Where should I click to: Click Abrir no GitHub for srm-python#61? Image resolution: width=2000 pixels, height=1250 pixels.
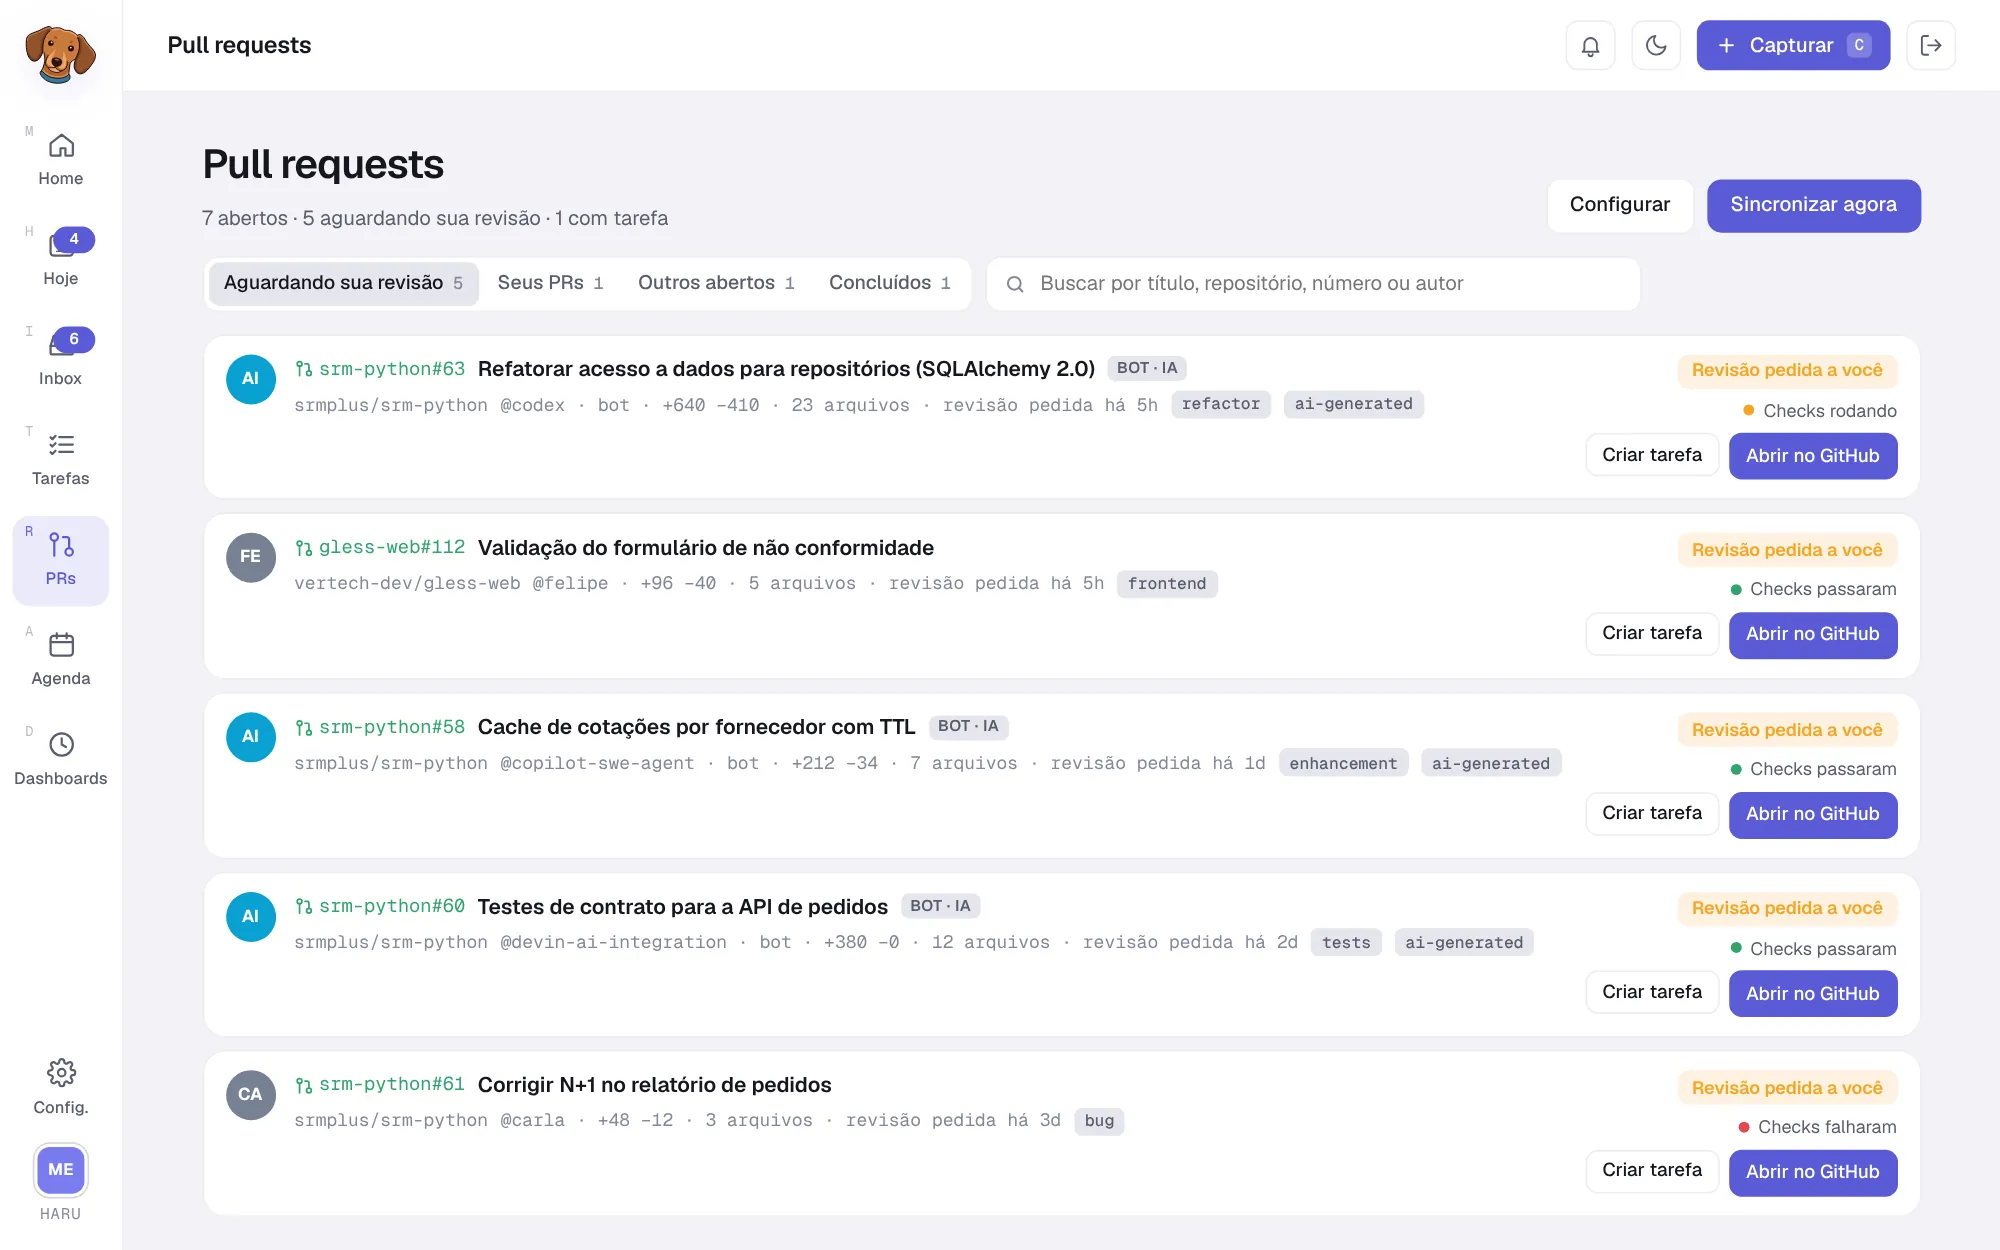click(1813, 1171)
